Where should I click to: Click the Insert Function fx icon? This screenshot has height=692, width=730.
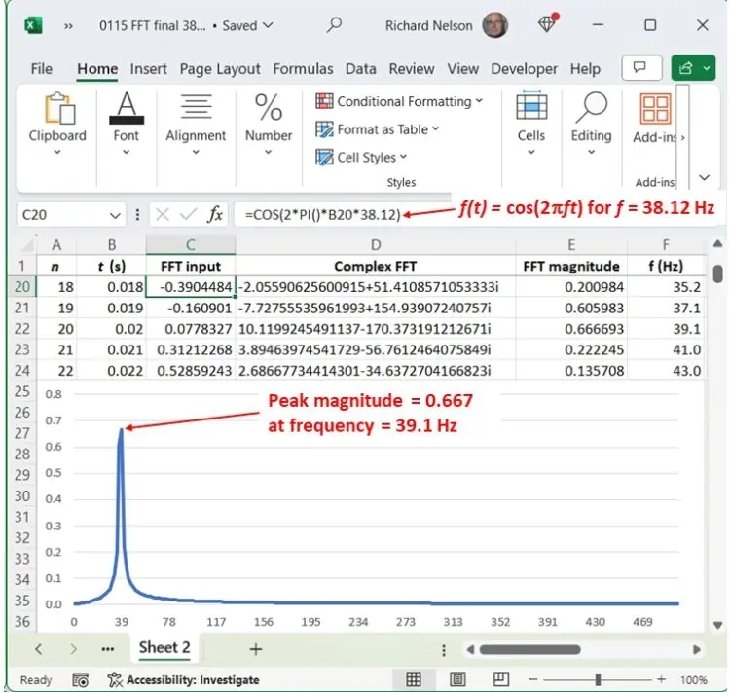215,214
